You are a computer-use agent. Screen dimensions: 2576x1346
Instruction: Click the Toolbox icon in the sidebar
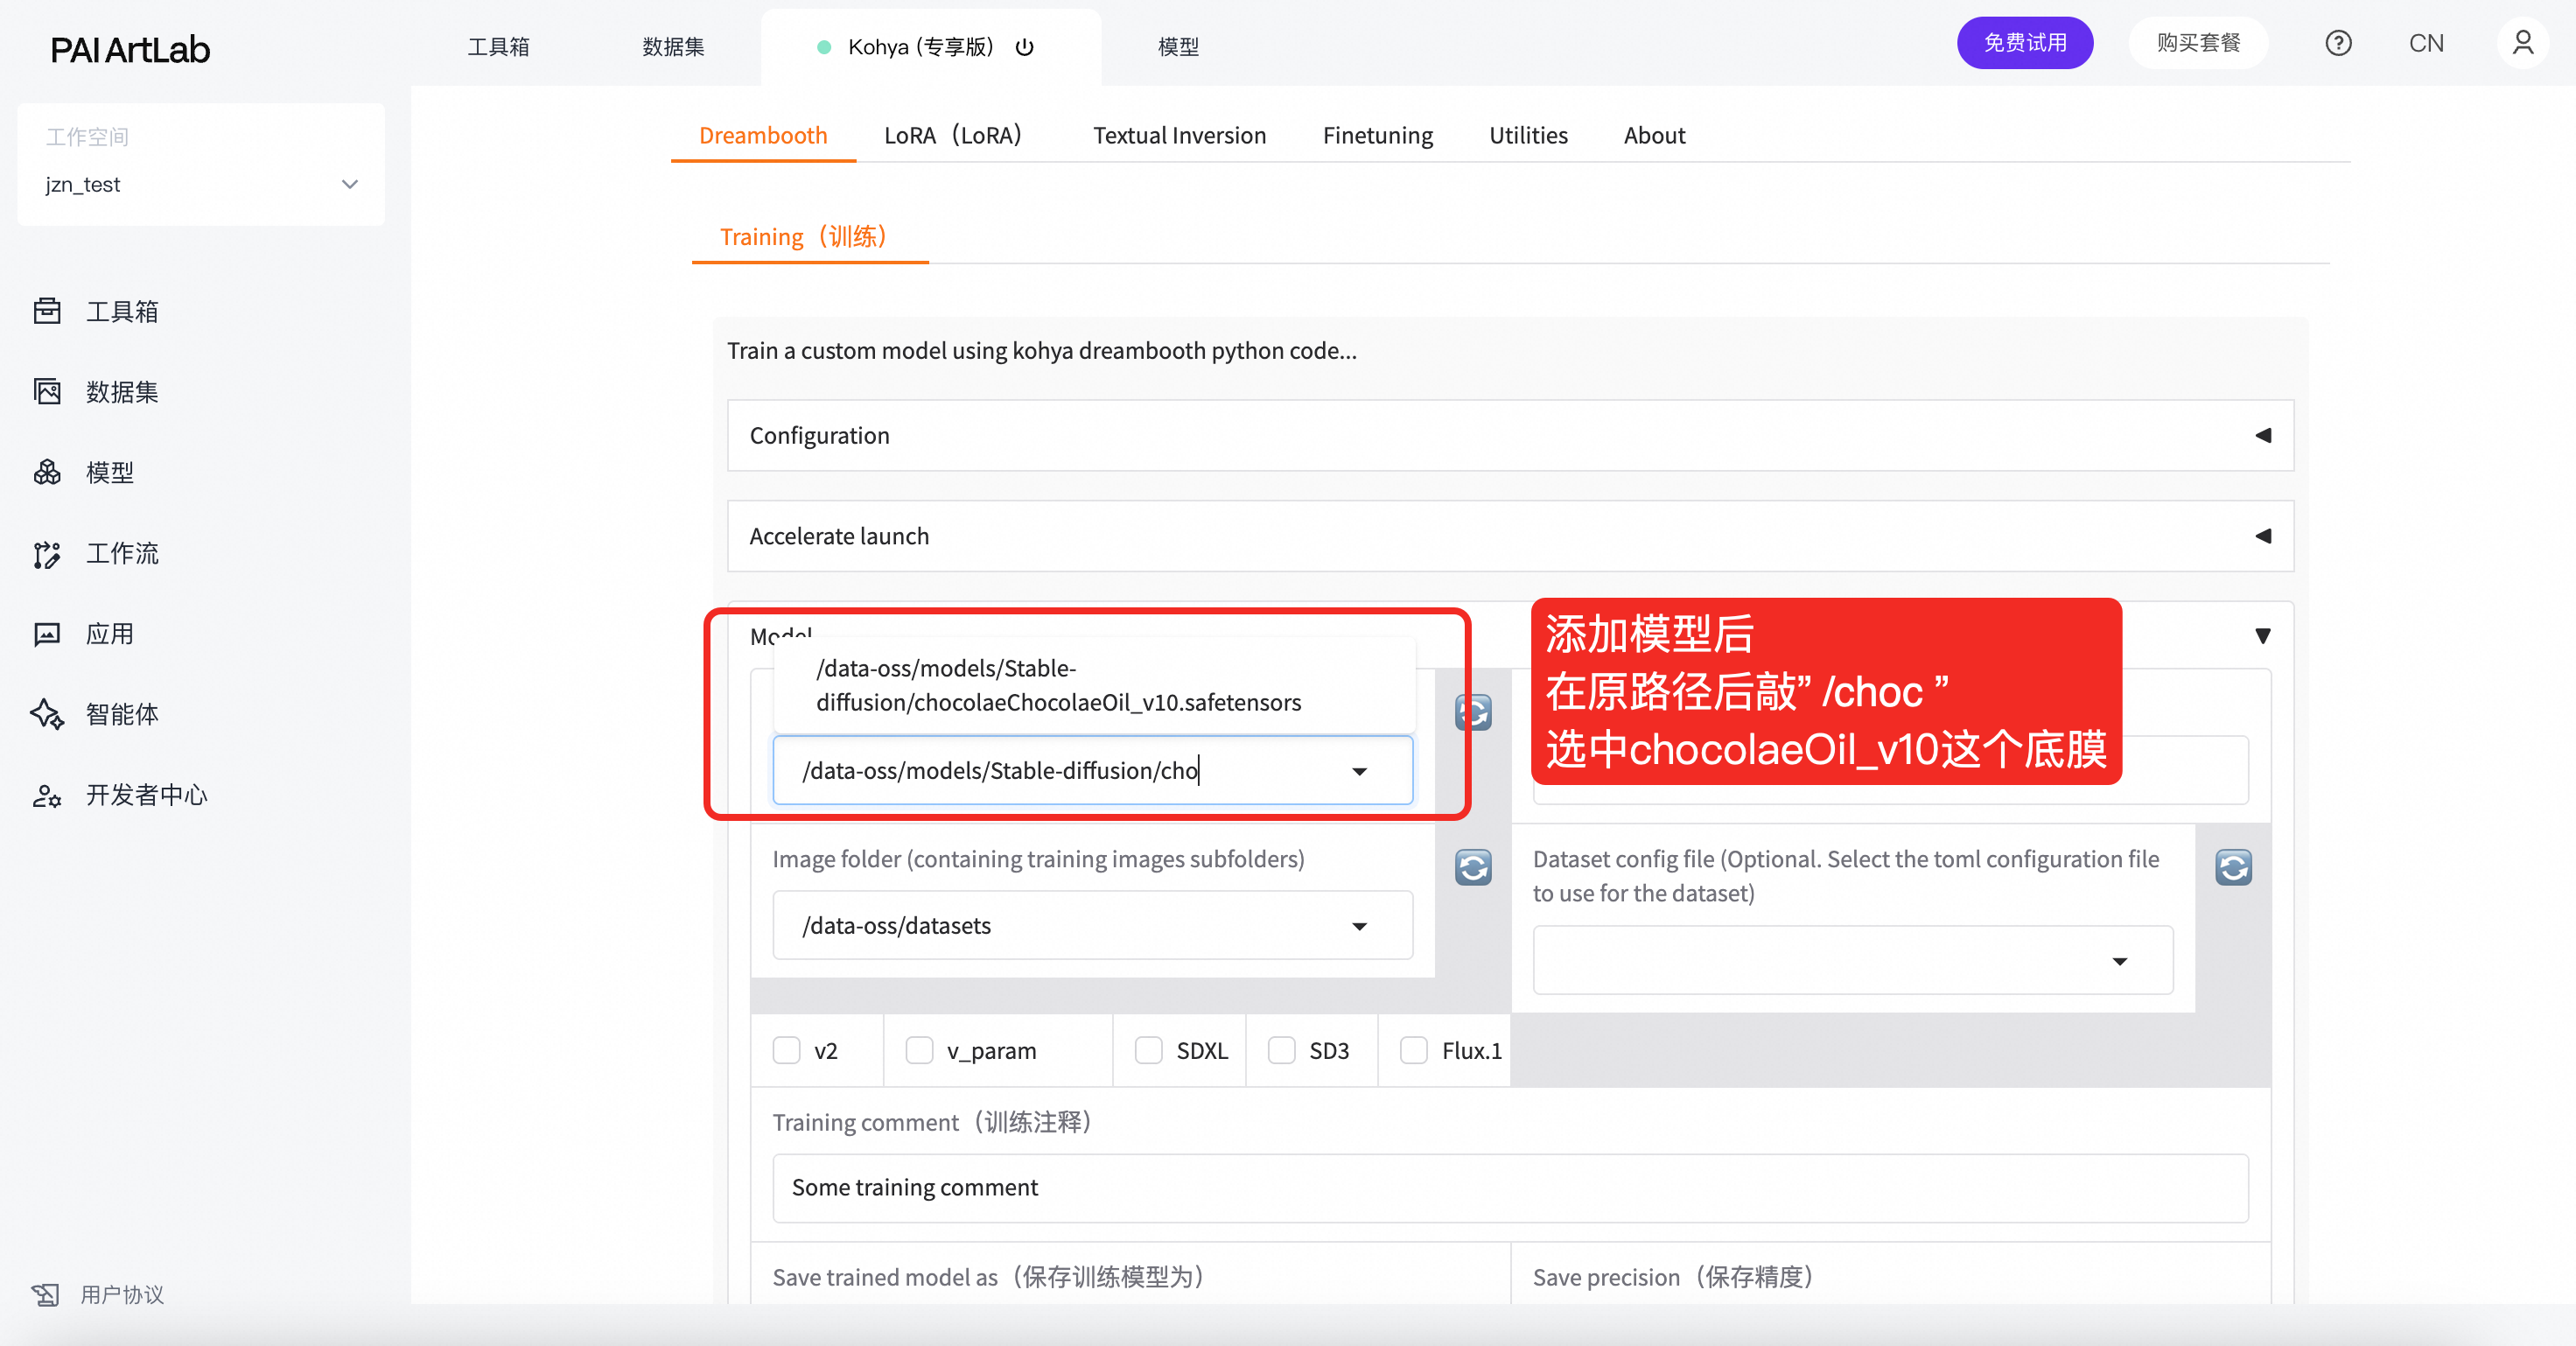point(47,311)
